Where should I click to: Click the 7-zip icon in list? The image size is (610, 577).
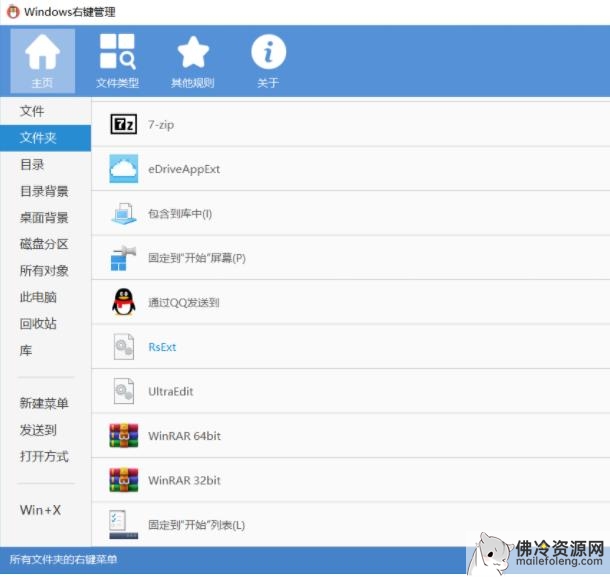pyautogui.click(x=124, y=124)
